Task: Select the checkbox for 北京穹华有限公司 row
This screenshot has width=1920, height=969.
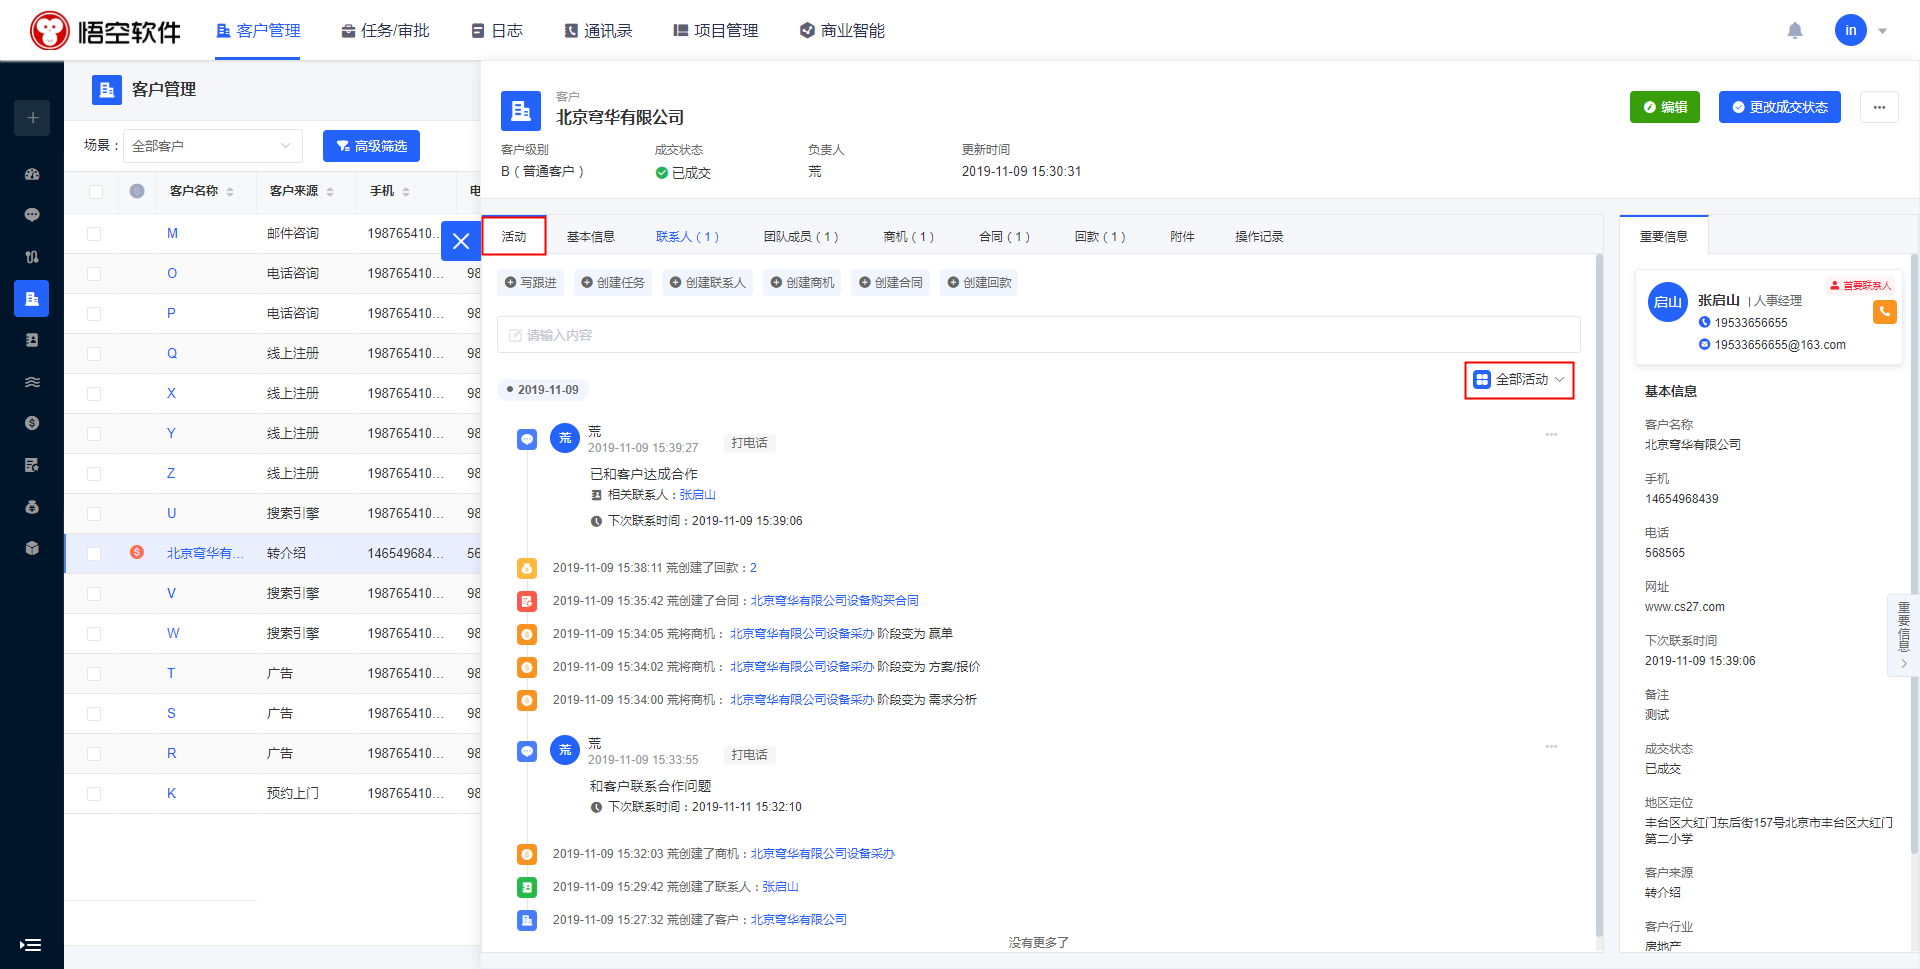Action: tap(94, 554)
